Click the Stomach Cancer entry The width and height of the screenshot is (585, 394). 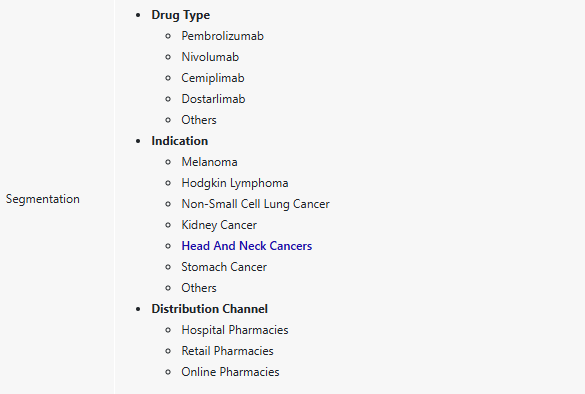(x=224, y=267)
